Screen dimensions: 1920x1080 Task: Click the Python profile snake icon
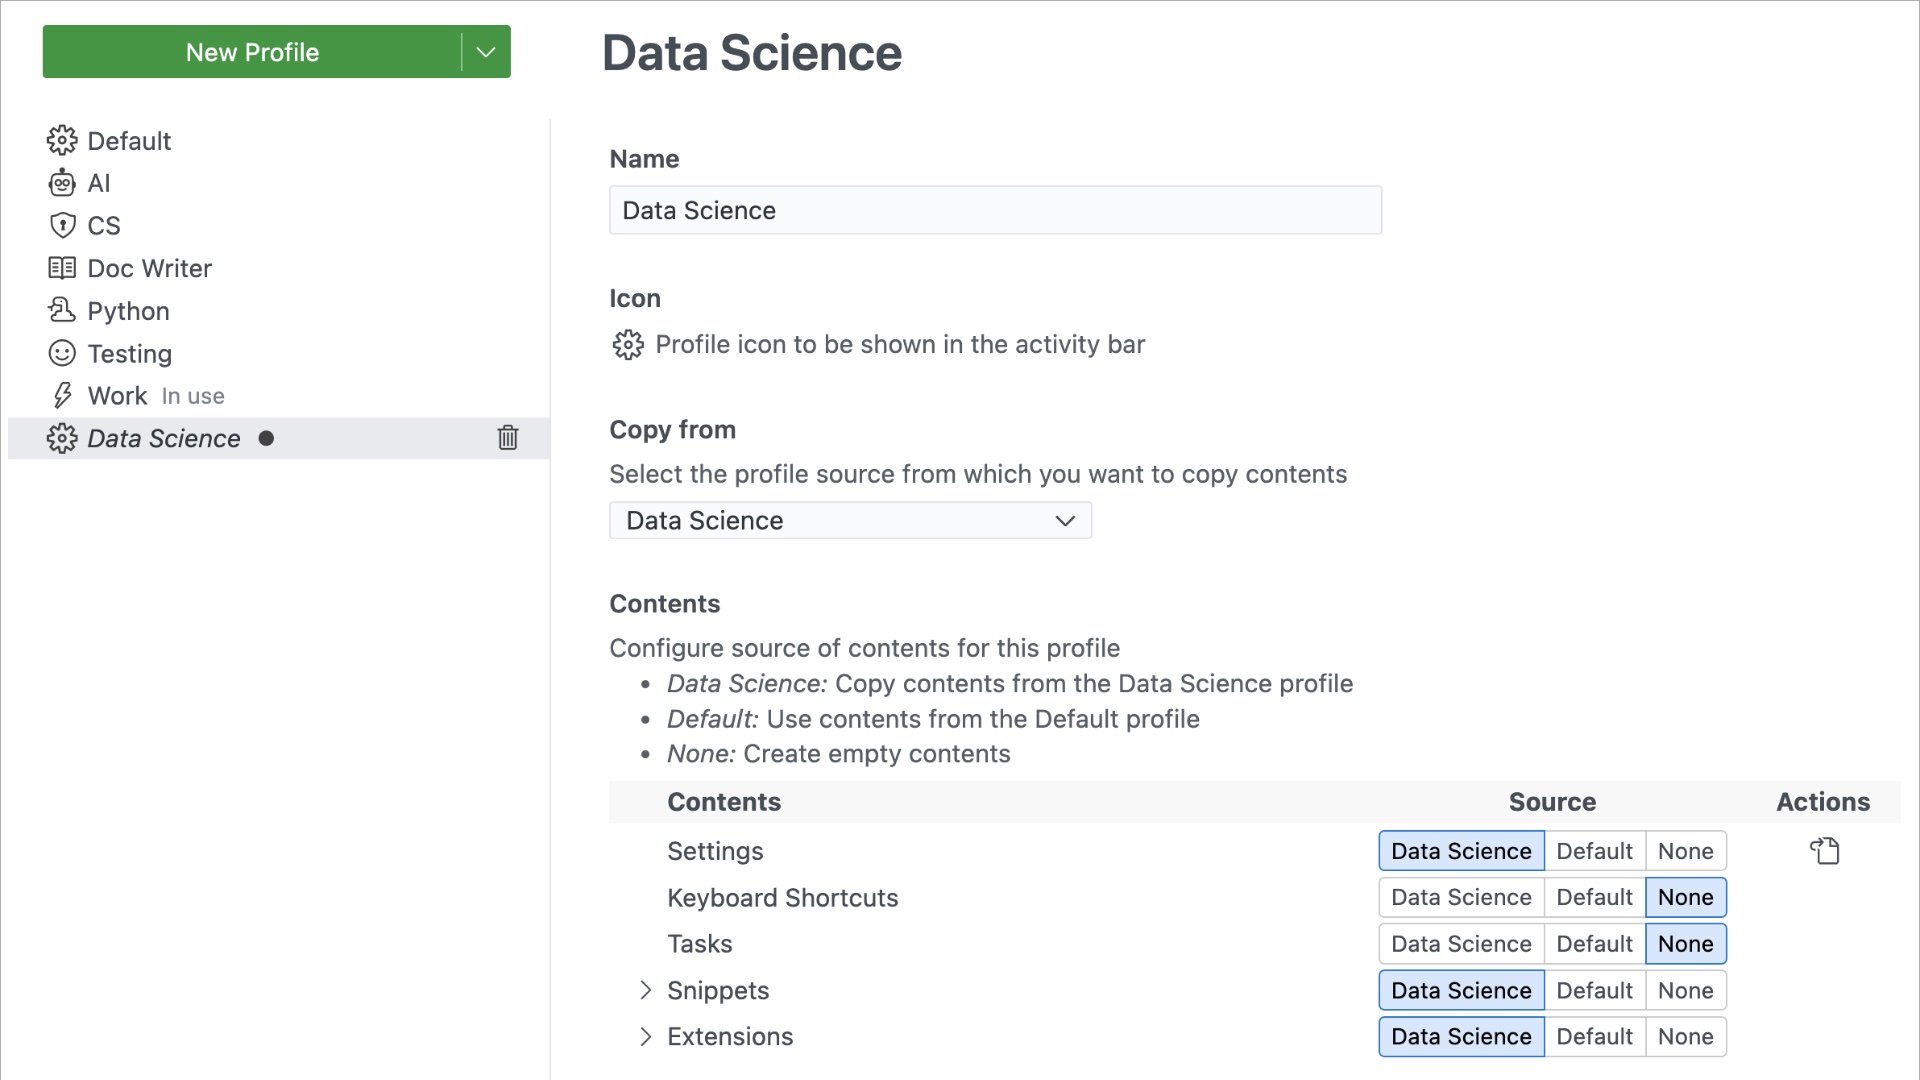point(62,311)
